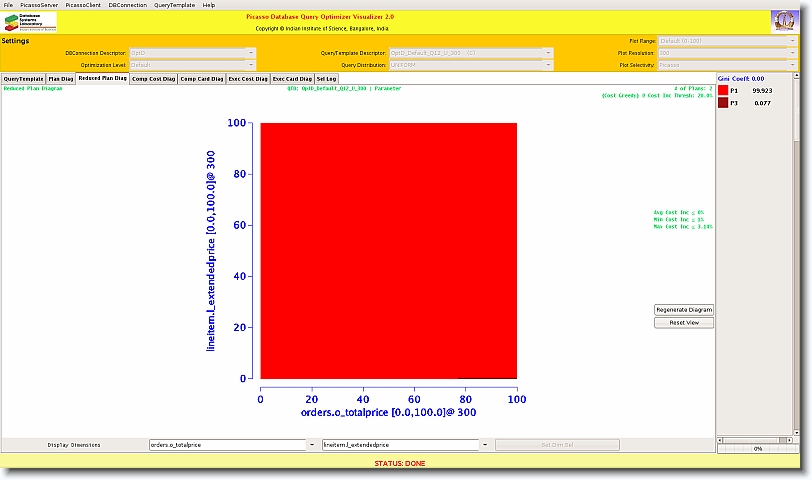Open the QueryTemplate menu in menu bar
This screenshot has width=812, height=480.
point(174,5)
